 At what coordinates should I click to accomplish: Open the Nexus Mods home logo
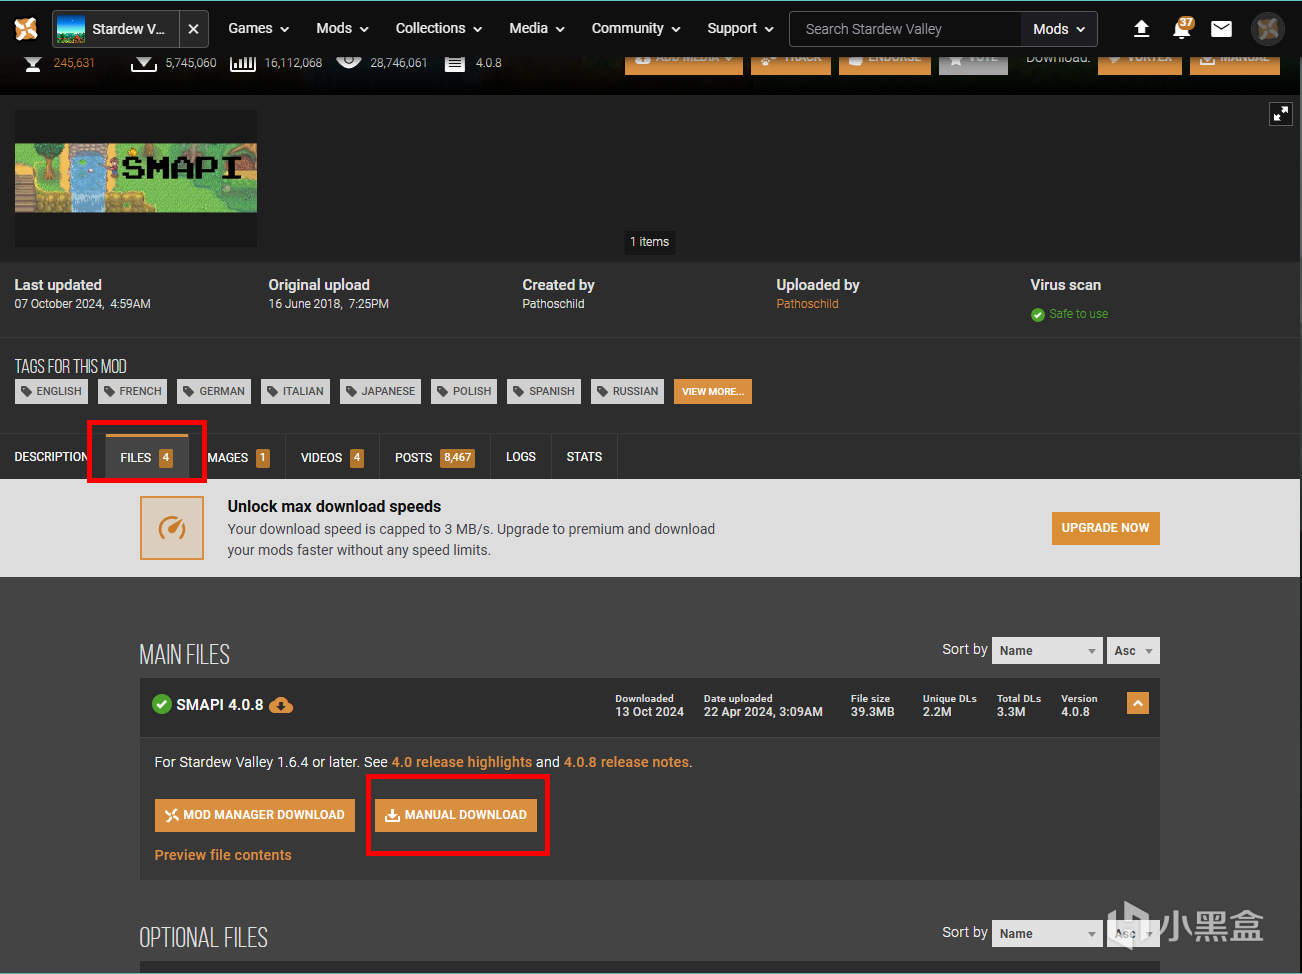(x=26, y=29)
